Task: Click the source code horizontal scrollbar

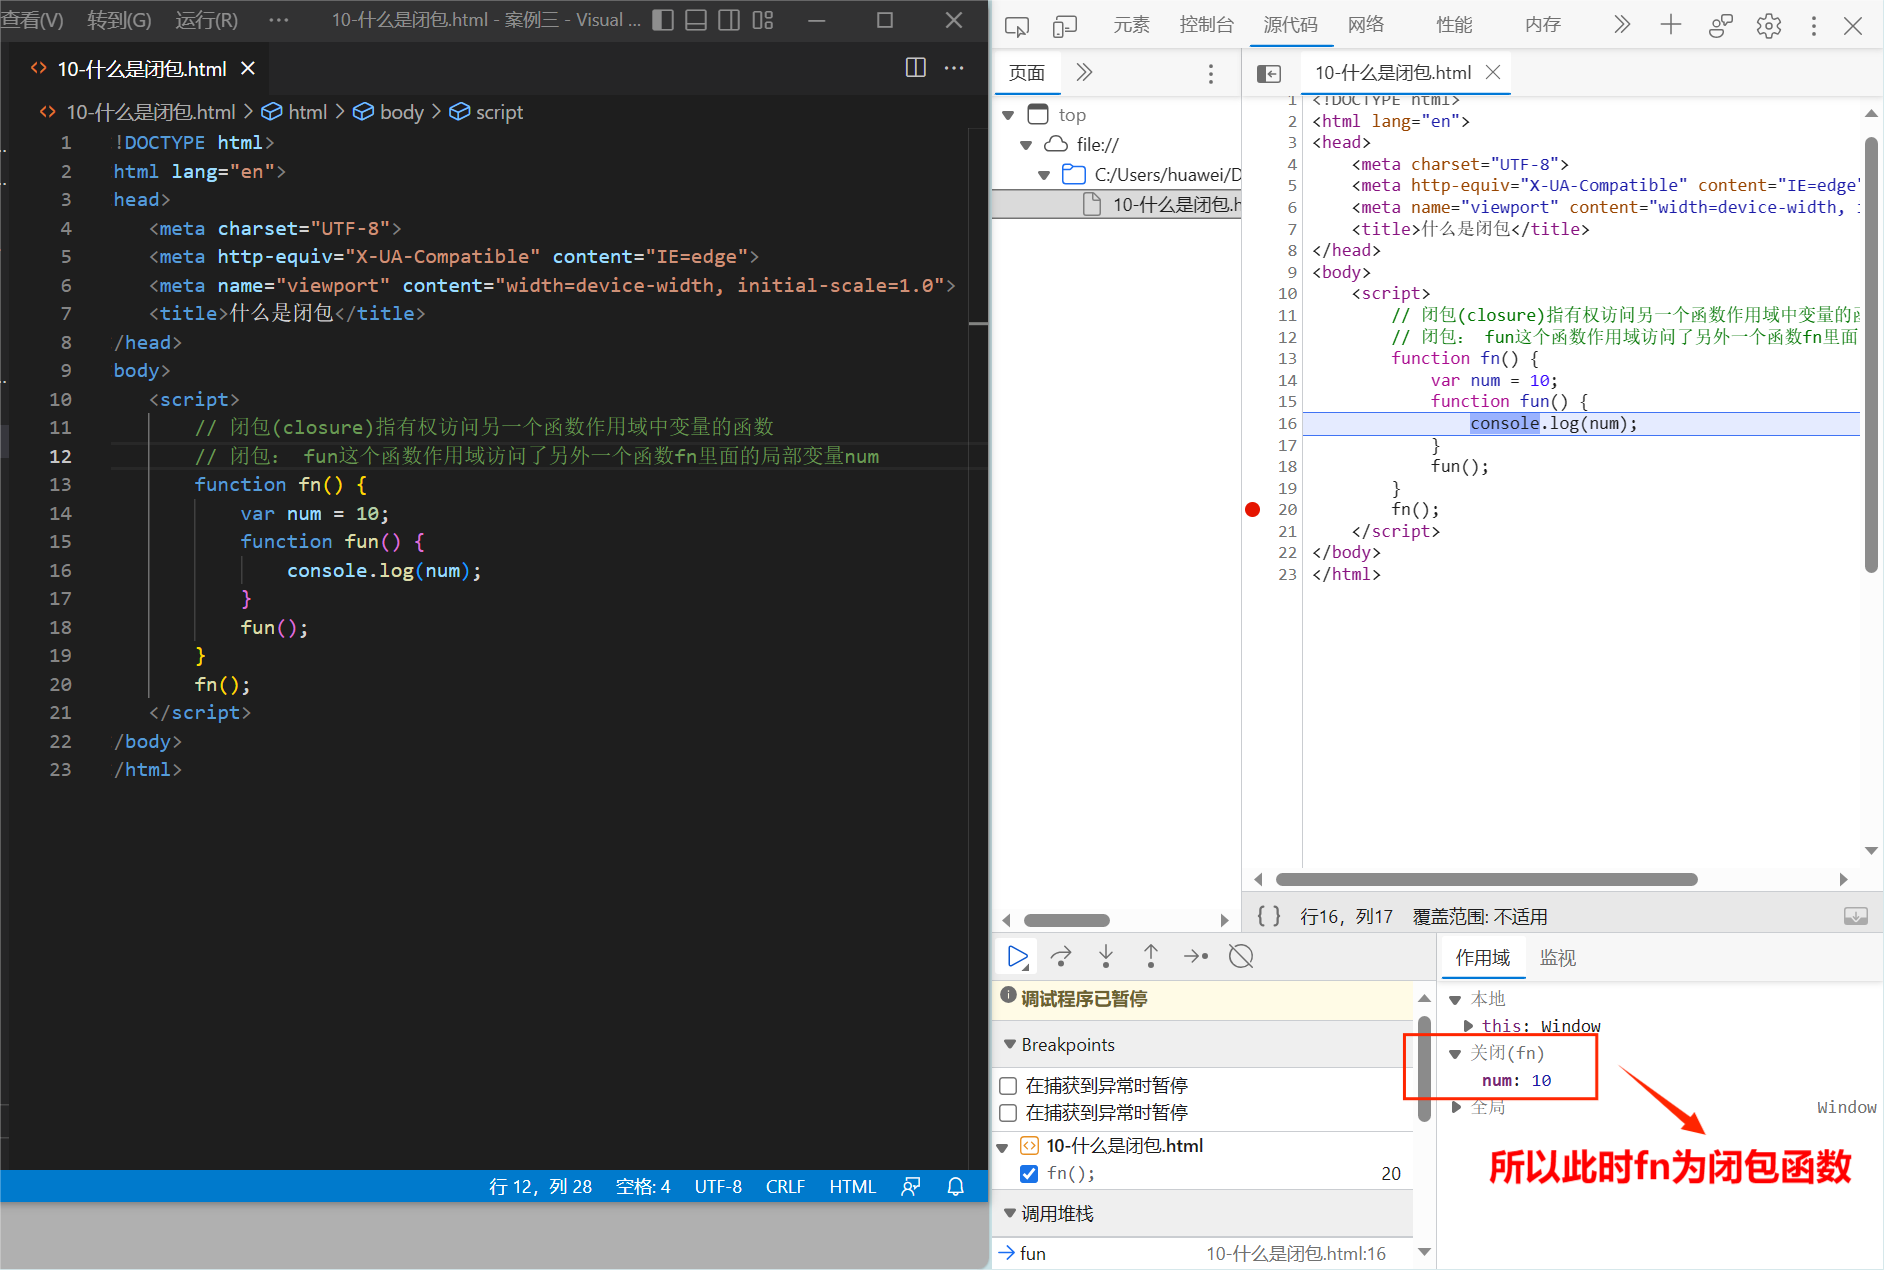Action: (1486, 879)
